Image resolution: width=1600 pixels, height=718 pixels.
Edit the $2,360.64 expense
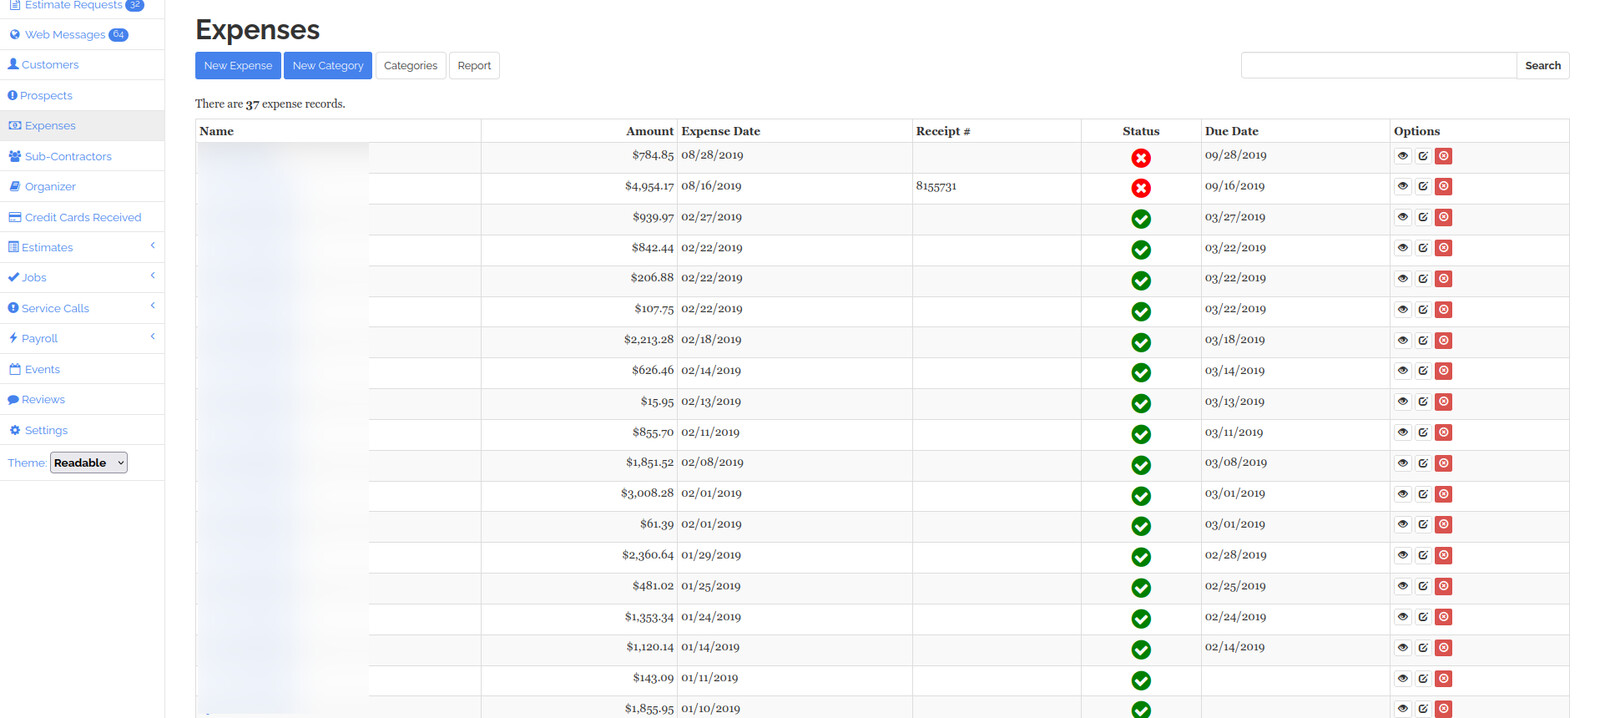pos(1423,556)
